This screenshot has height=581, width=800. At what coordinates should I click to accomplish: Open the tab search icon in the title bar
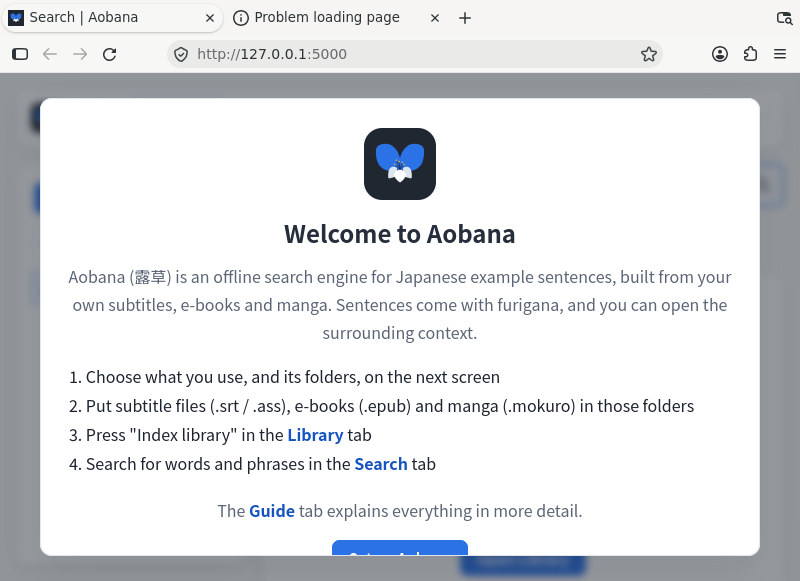point(784,18)
